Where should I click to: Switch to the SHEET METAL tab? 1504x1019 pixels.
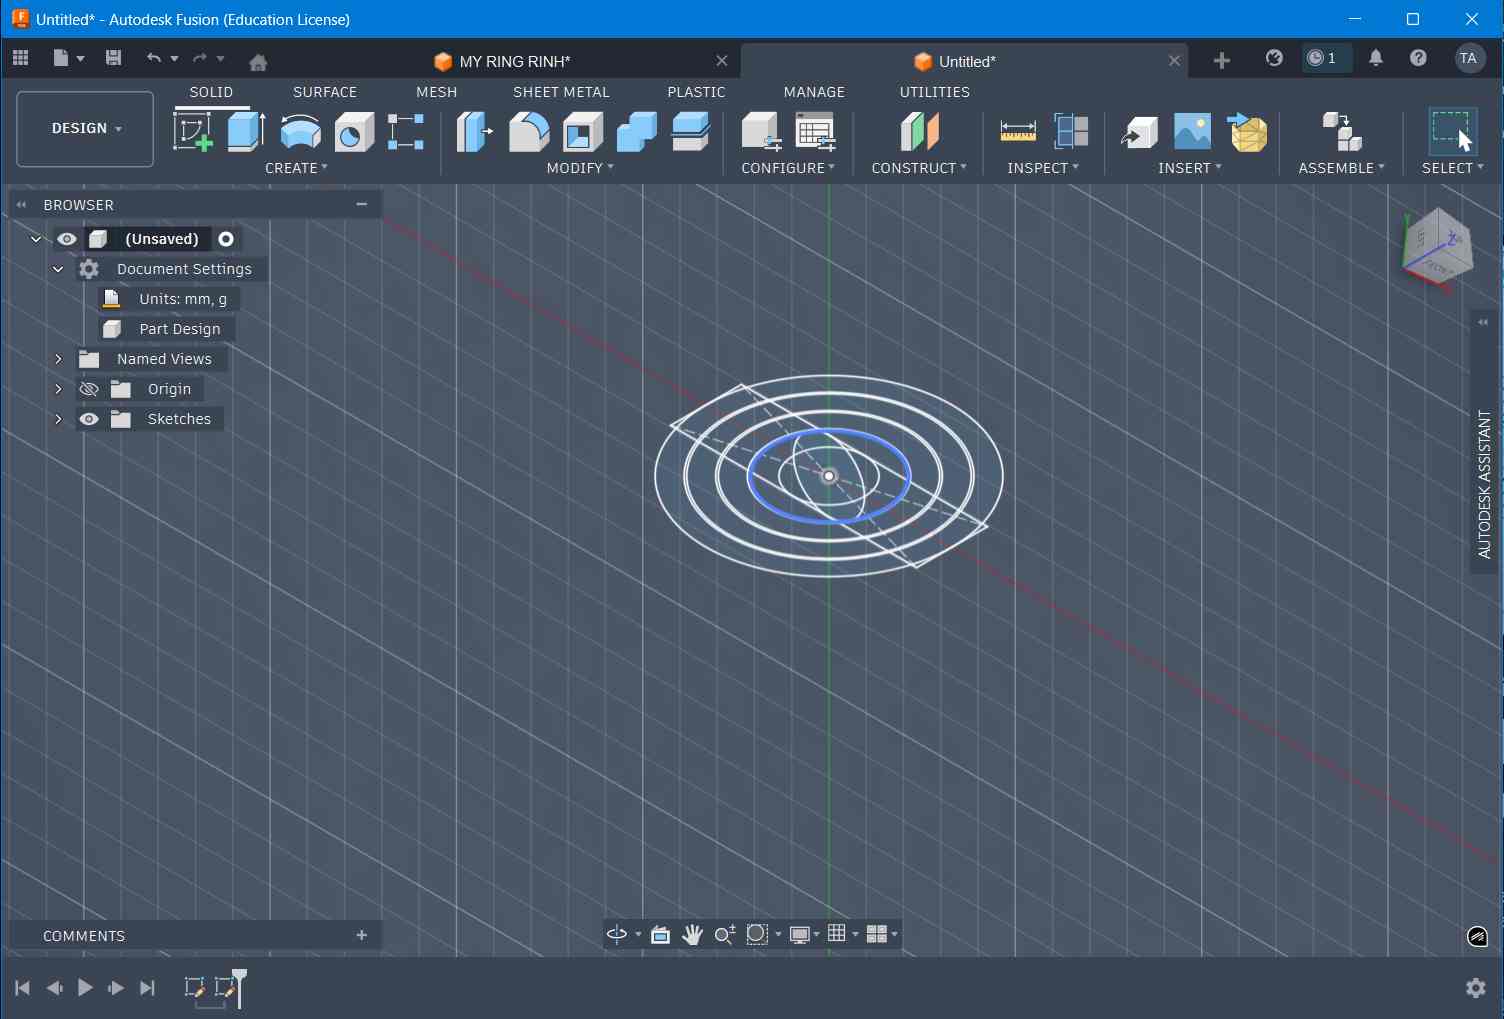pos(561,92)
